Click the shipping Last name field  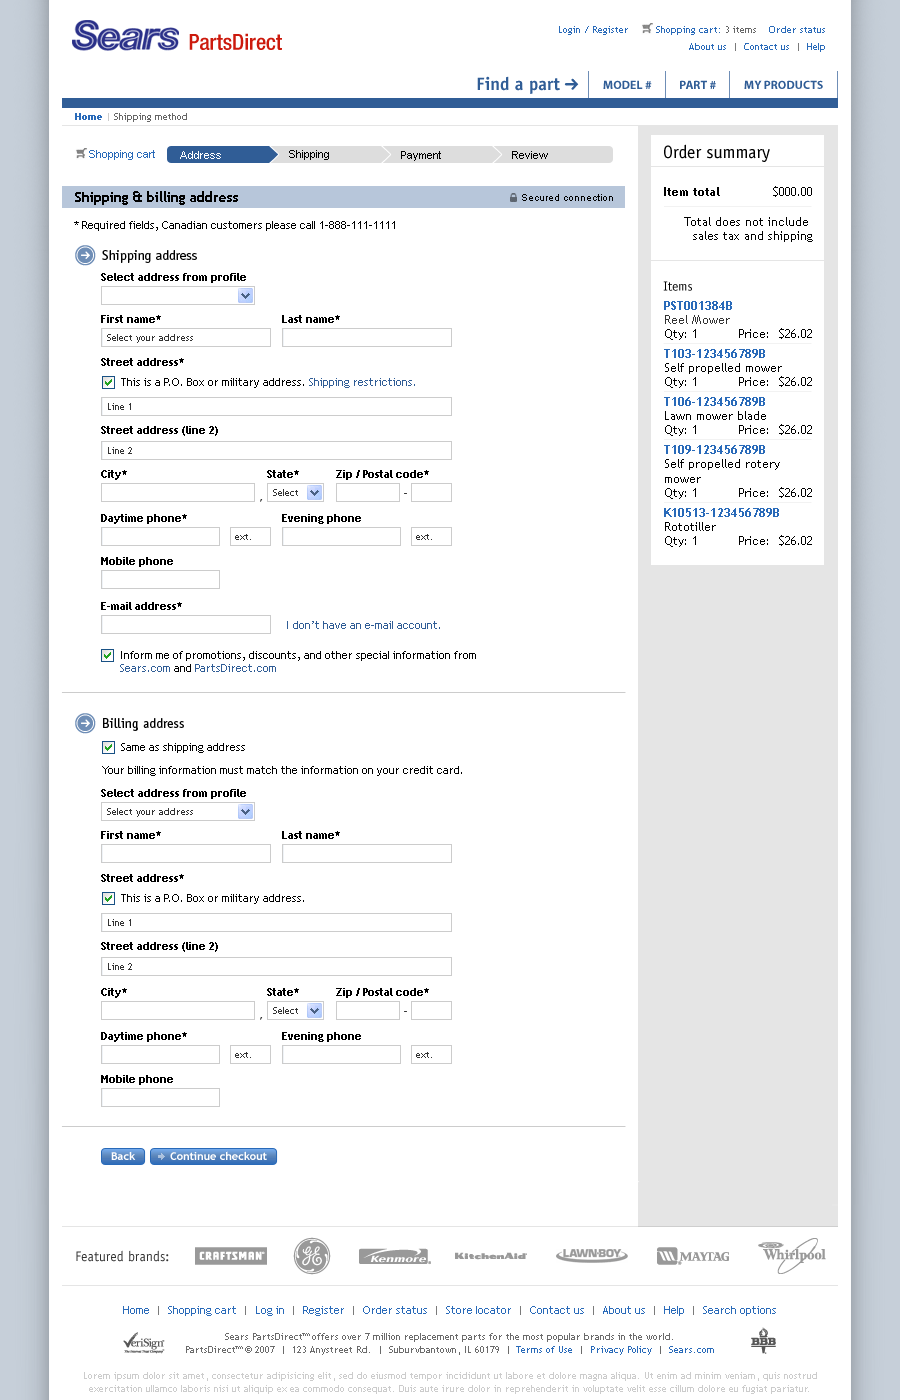click(367, 338)
